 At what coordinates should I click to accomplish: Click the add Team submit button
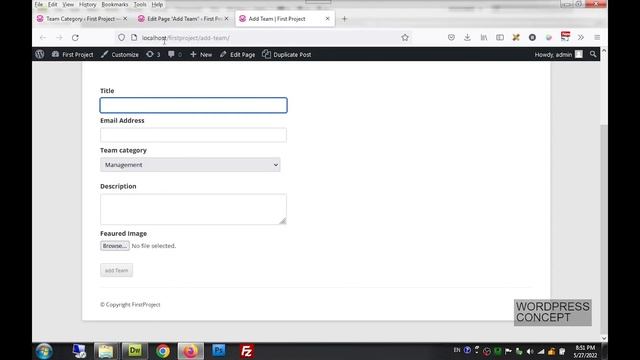(116, 270)
